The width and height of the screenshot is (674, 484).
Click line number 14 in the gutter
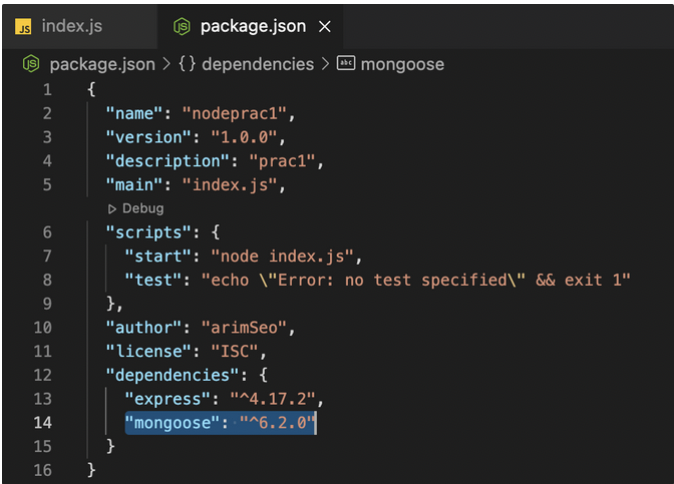coord(43,423)
